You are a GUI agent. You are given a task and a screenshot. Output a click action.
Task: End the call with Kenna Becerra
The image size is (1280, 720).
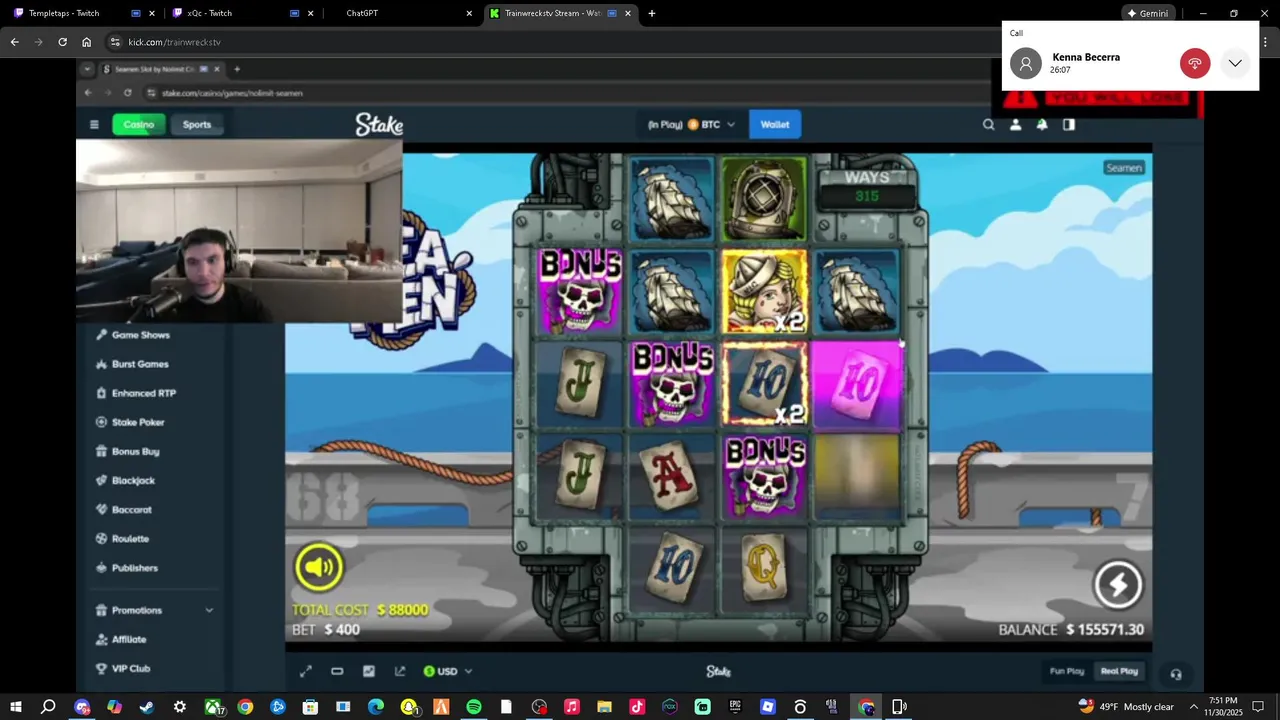(x=1195, y=64)
